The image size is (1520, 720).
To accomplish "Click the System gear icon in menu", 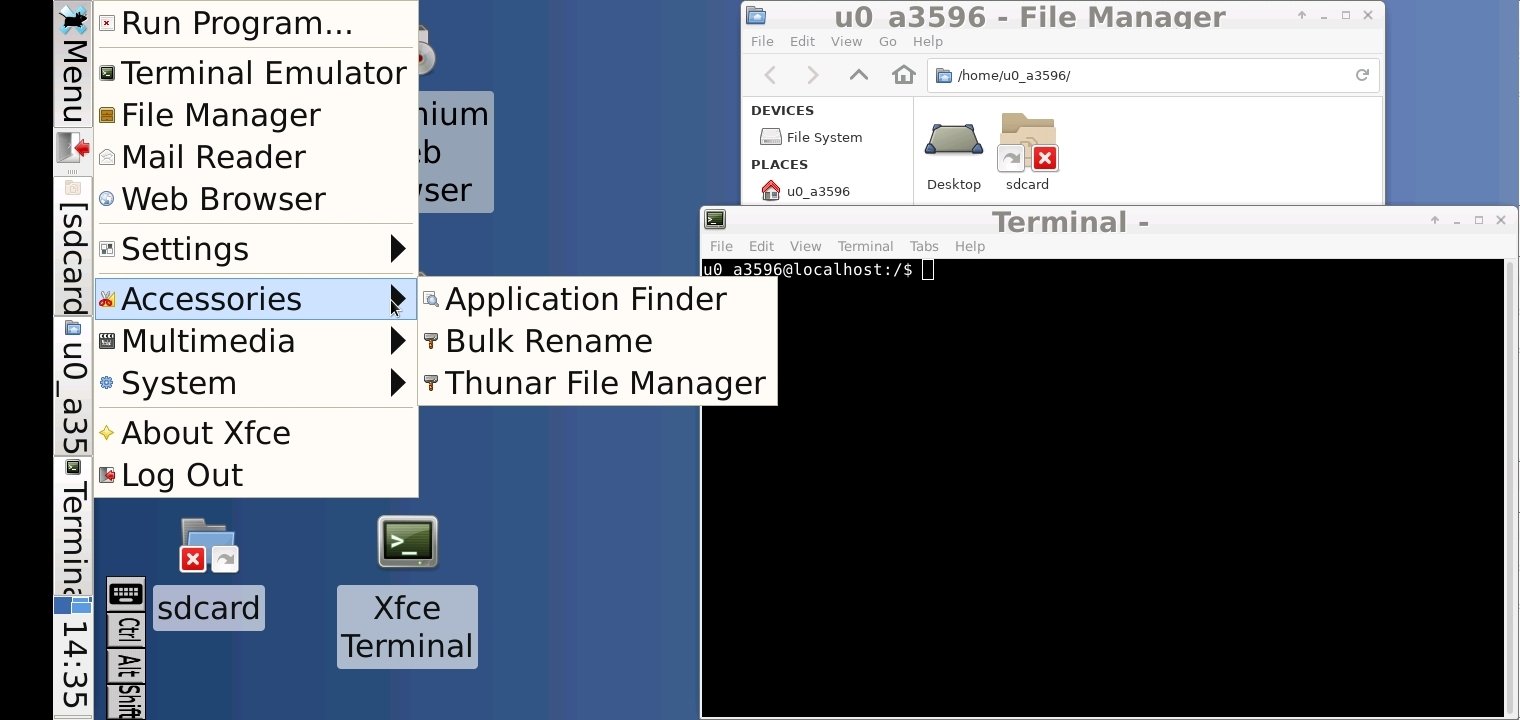I will (x=107, y=383).
